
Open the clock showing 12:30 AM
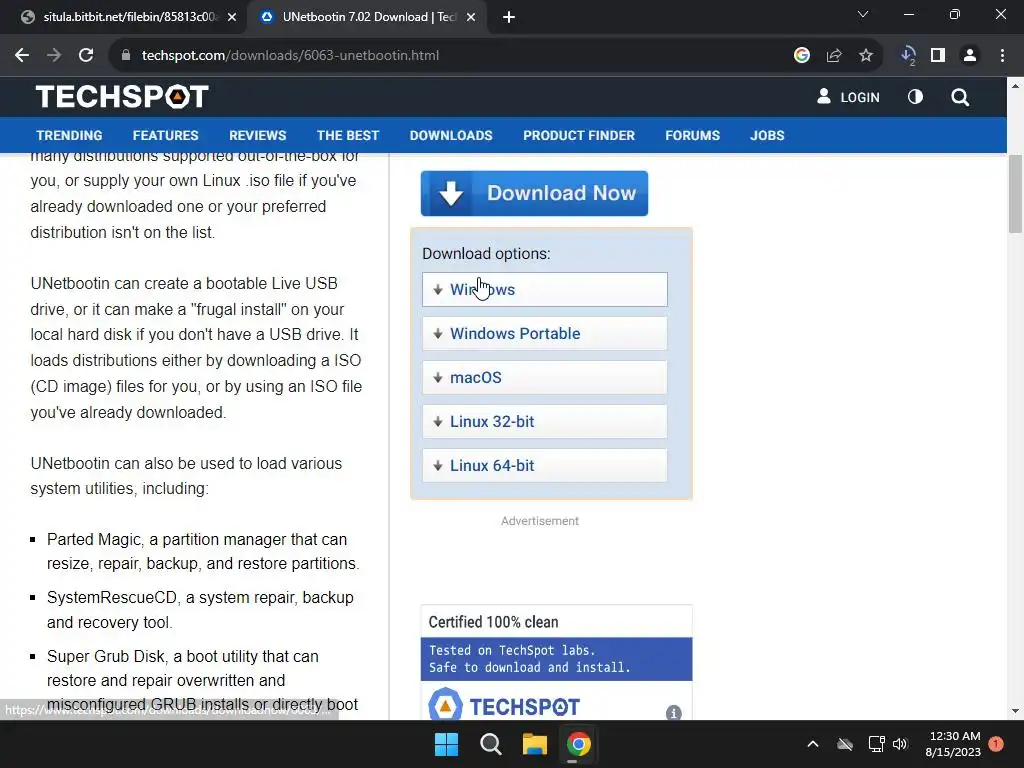coord(953,744)
